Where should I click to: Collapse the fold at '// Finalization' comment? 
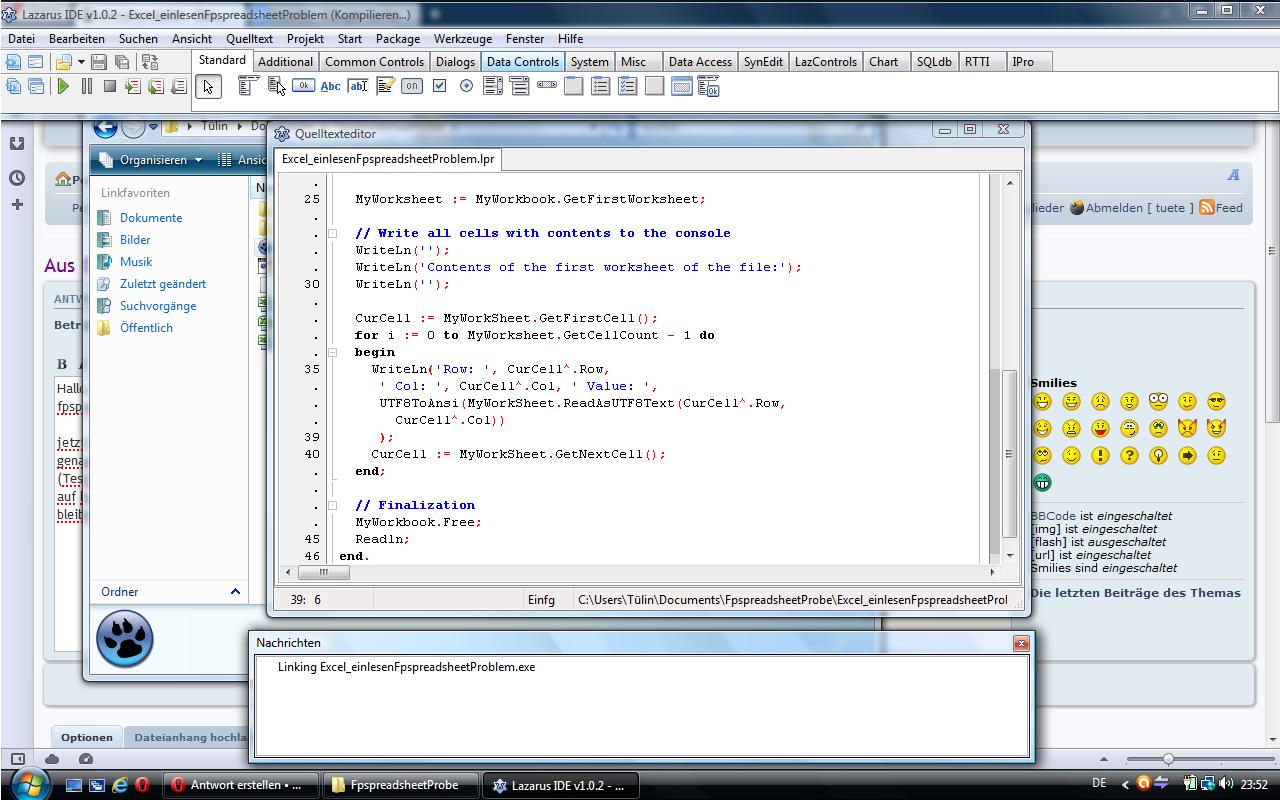click(333, 505)
